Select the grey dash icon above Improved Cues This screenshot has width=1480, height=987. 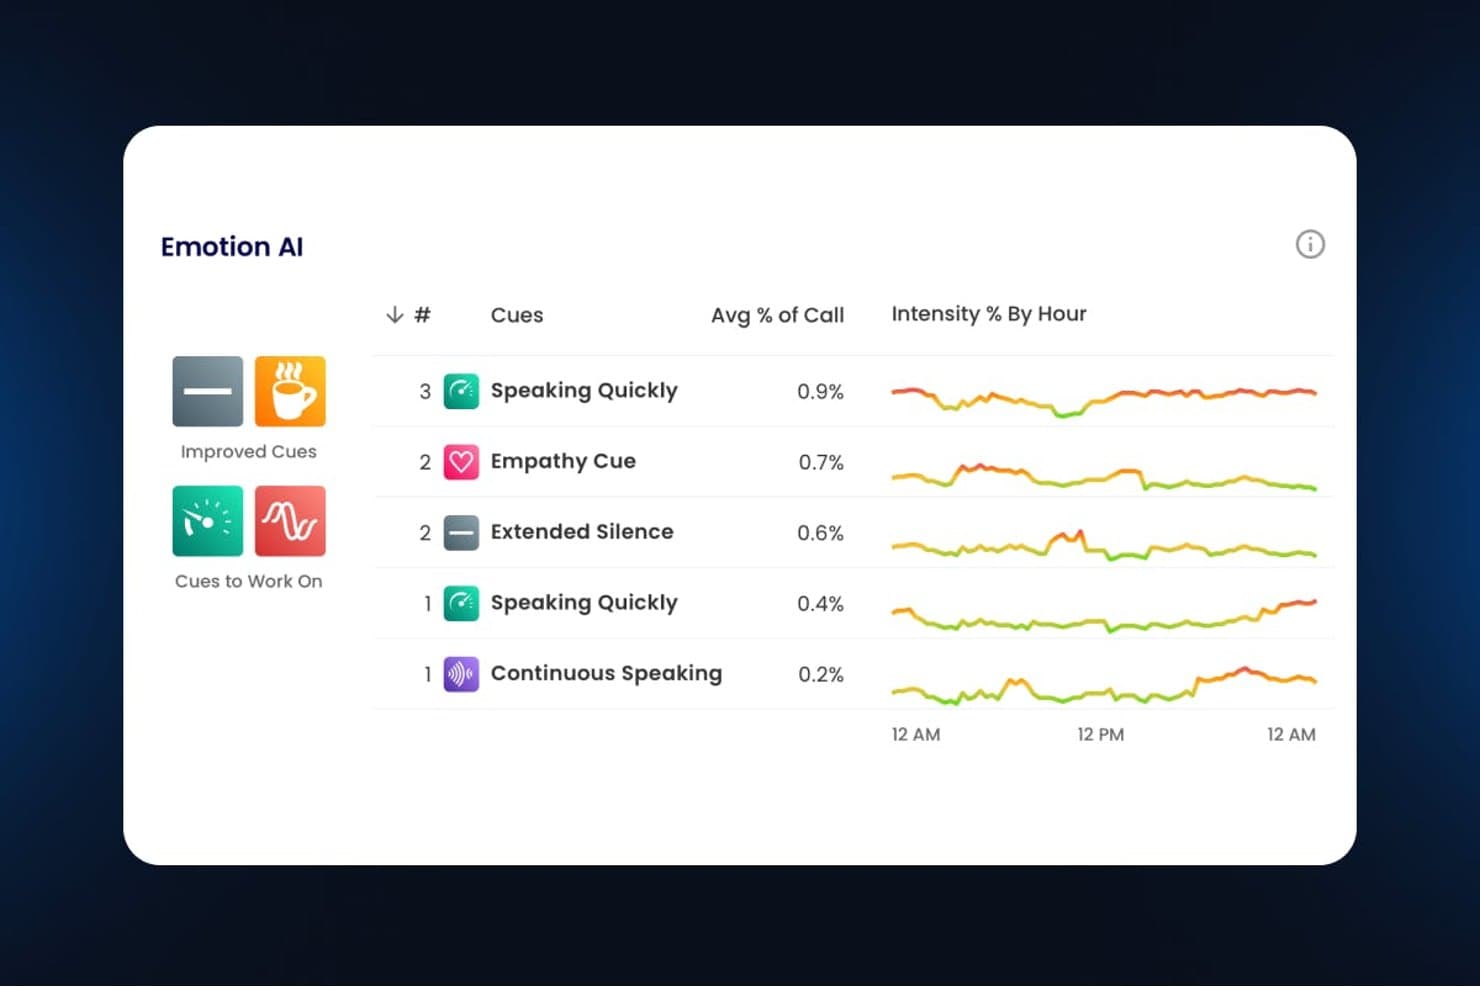tap(208, 391)
